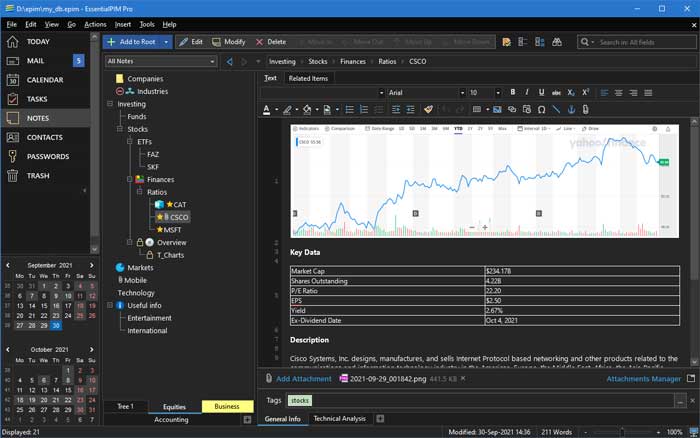The width and height of the screenshot is (700, 438).
Task: Click the Delete button
Action: (271, 42)
